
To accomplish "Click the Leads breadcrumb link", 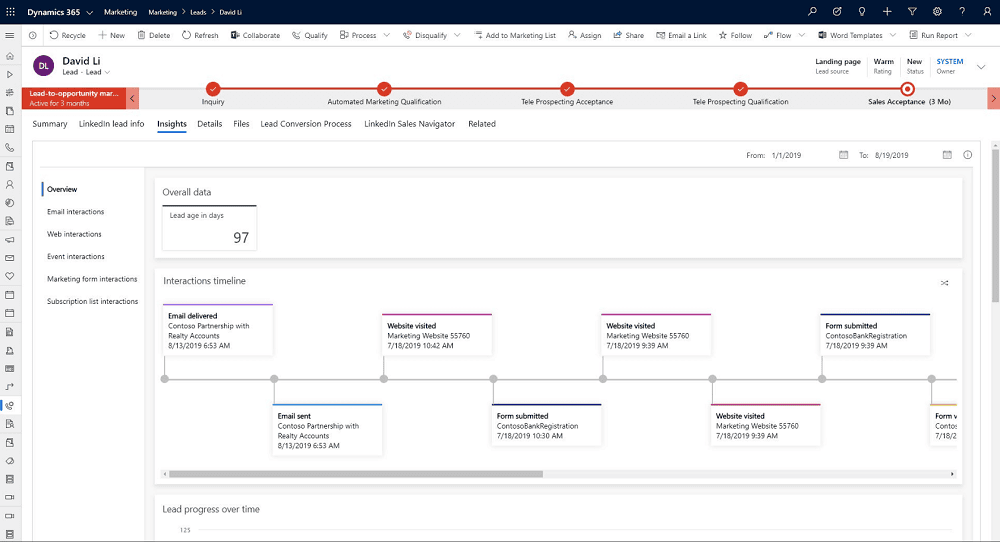I will (x=198, y=12).
